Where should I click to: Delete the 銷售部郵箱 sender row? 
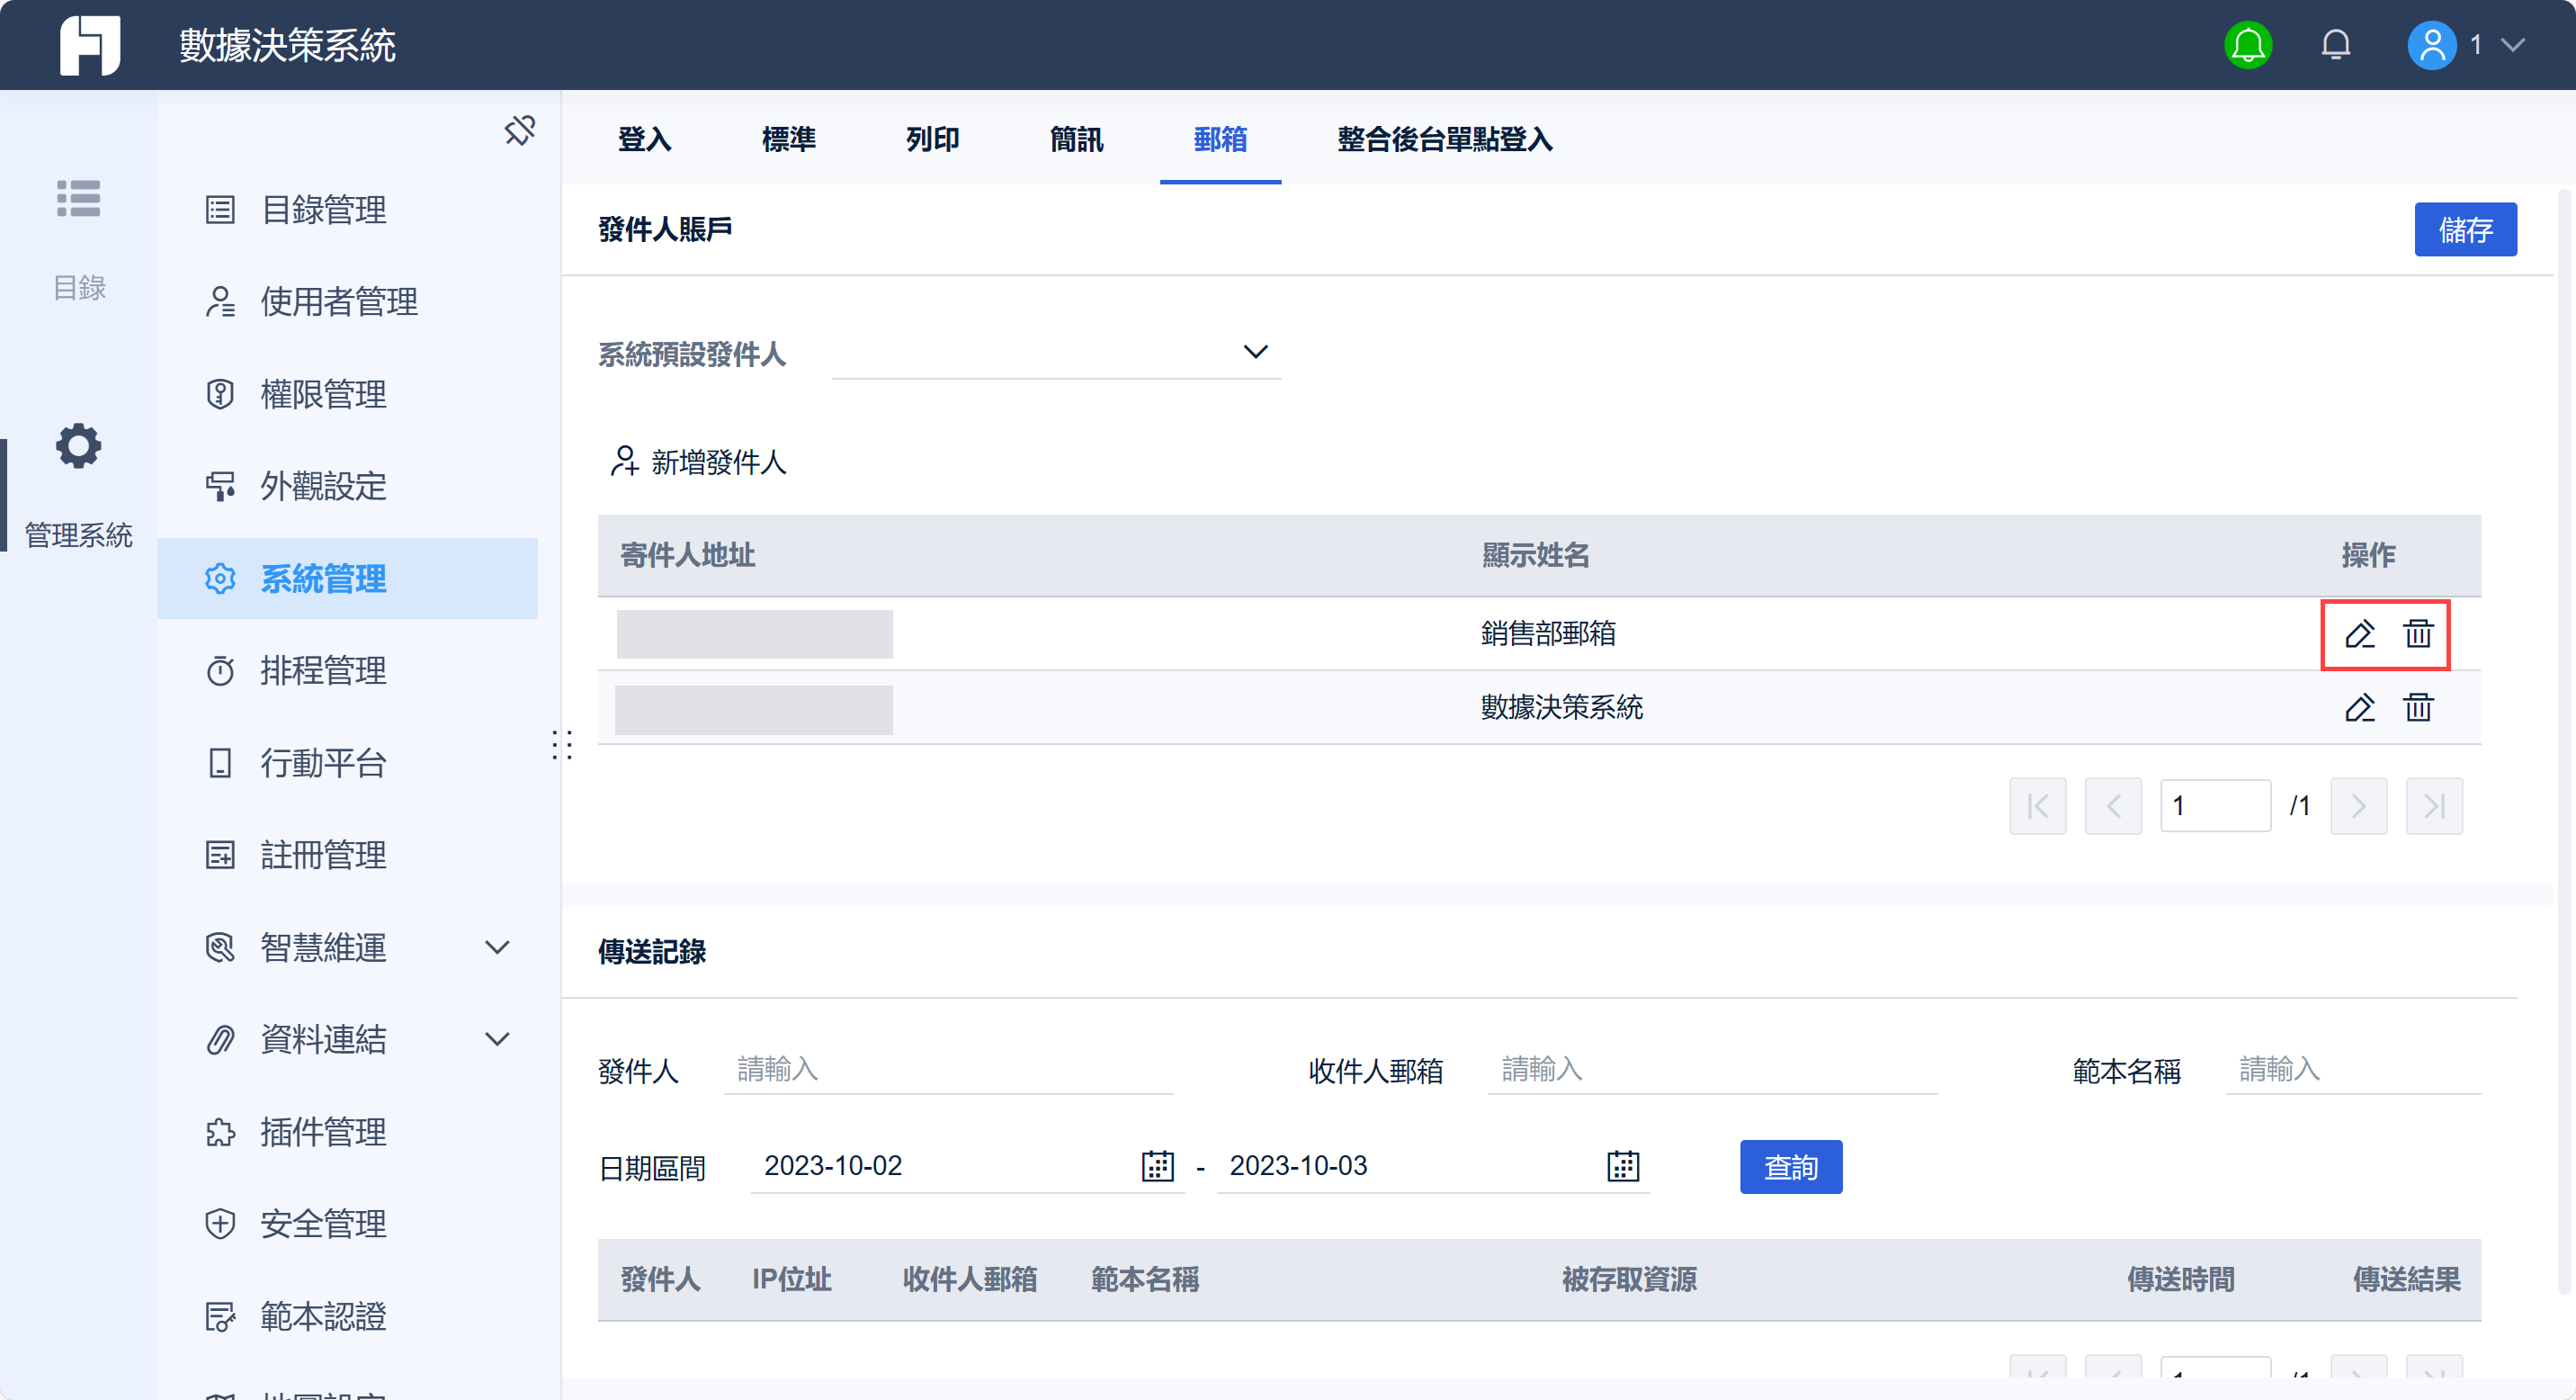(2417, 634)
